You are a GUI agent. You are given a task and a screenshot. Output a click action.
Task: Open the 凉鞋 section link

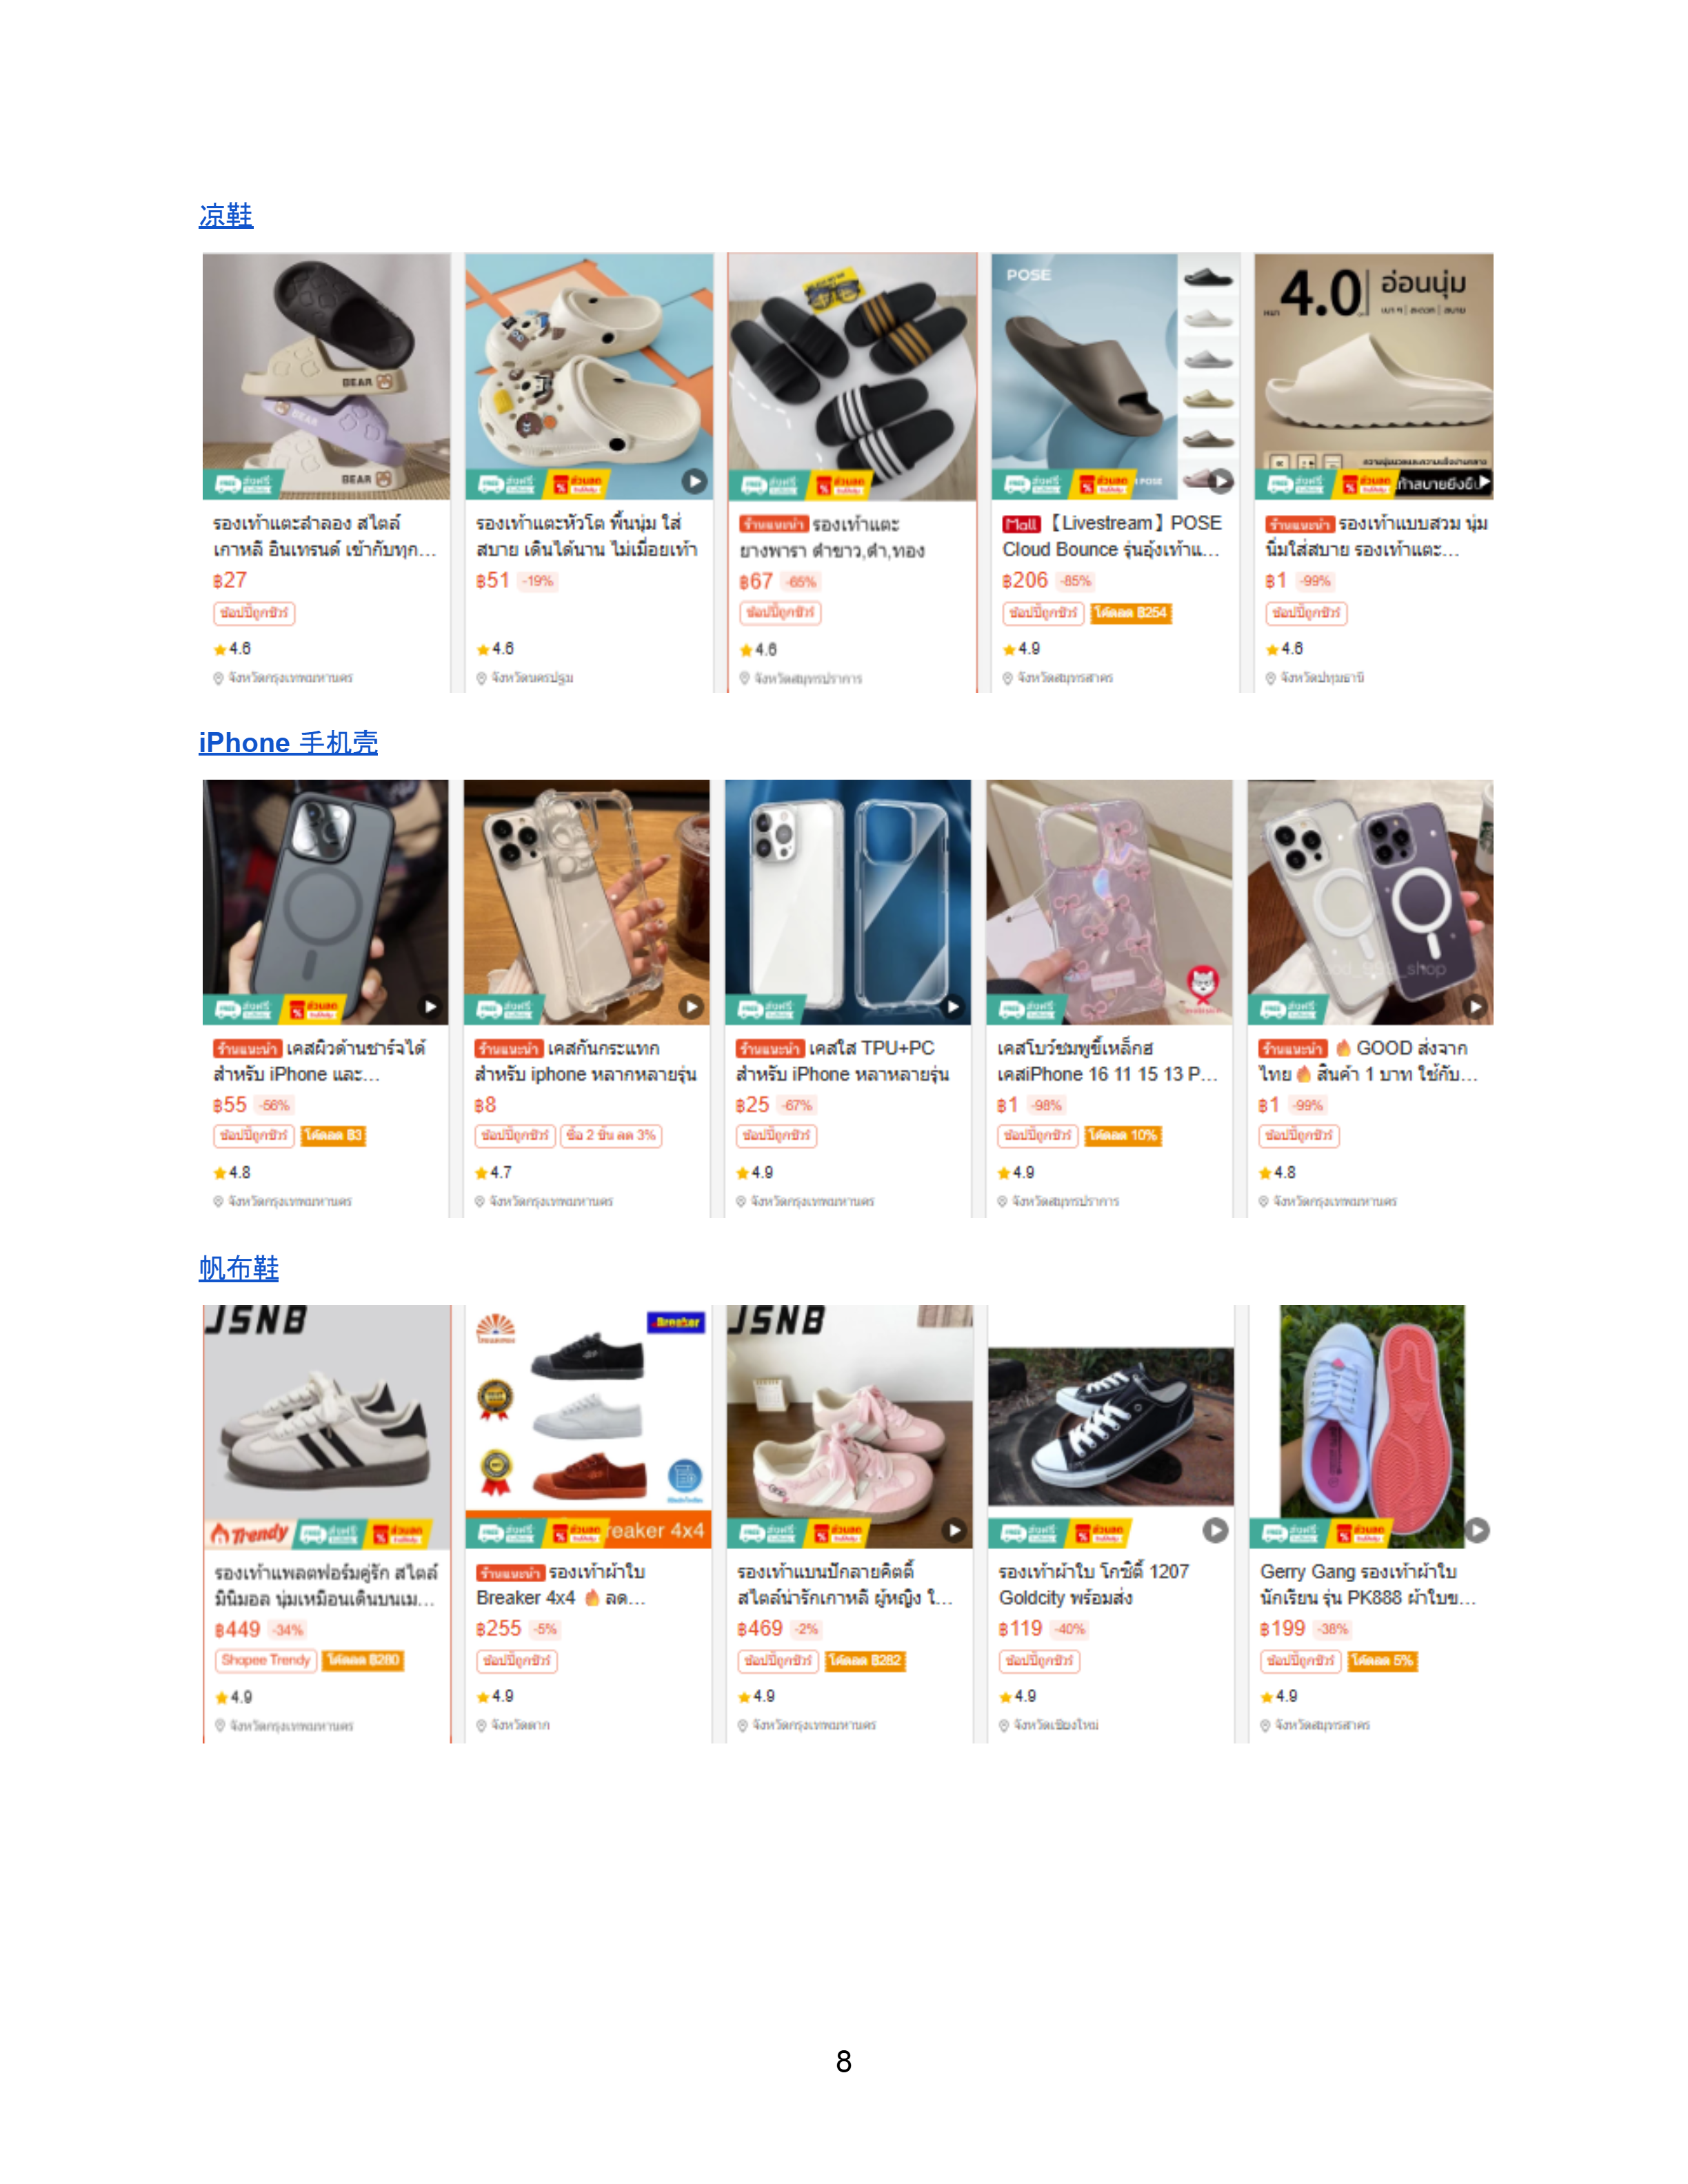[226, 215]
